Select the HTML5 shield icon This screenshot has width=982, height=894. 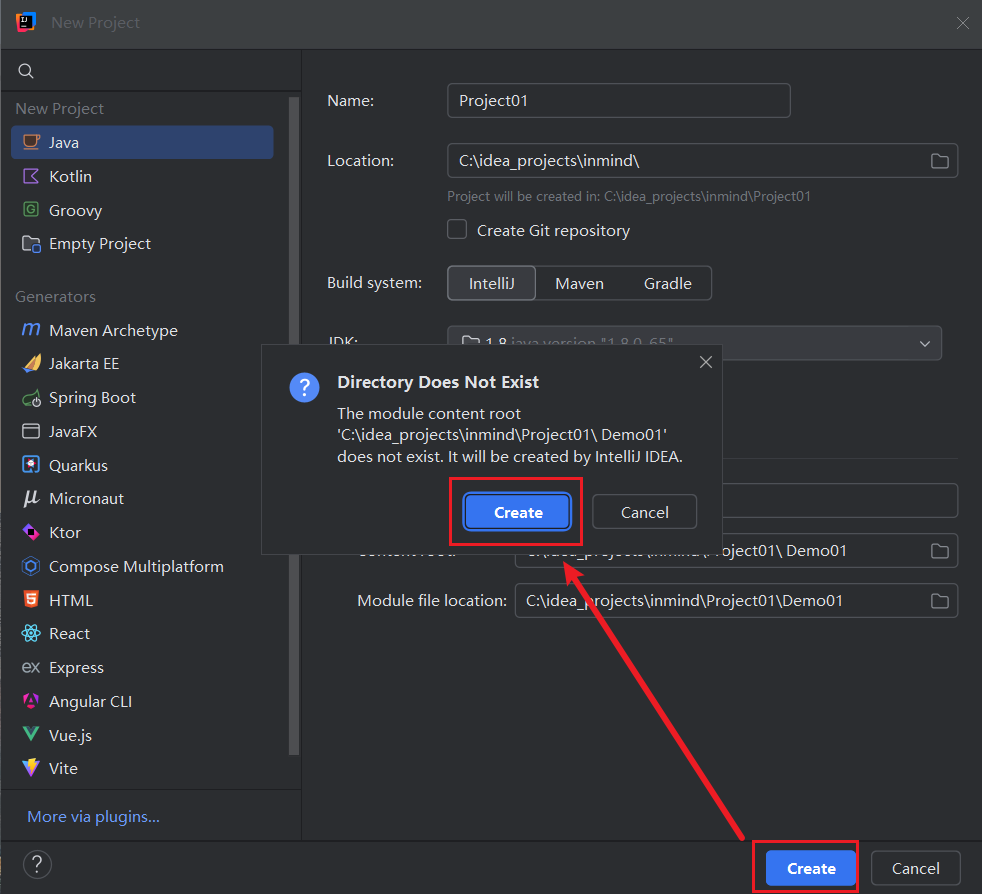[x=31, y=600]
